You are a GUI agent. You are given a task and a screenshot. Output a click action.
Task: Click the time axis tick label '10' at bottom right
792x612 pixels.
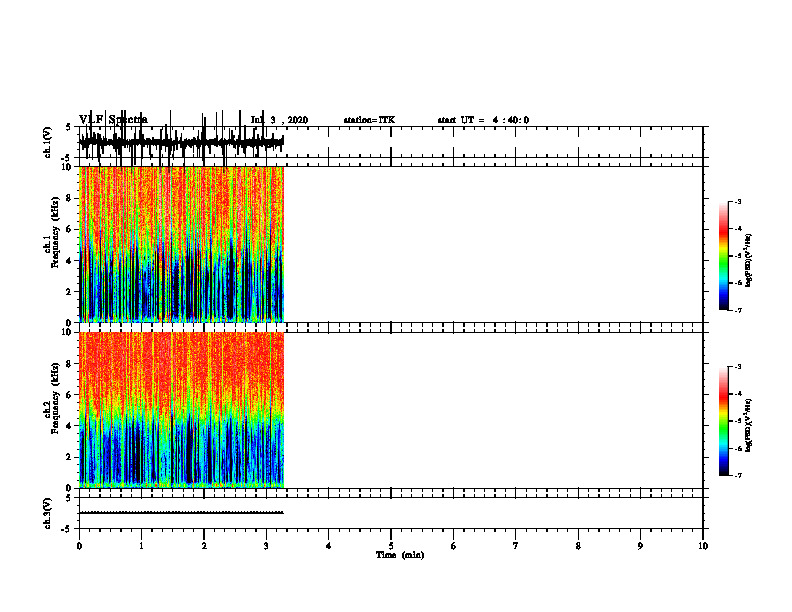click(x=703, y=545)
